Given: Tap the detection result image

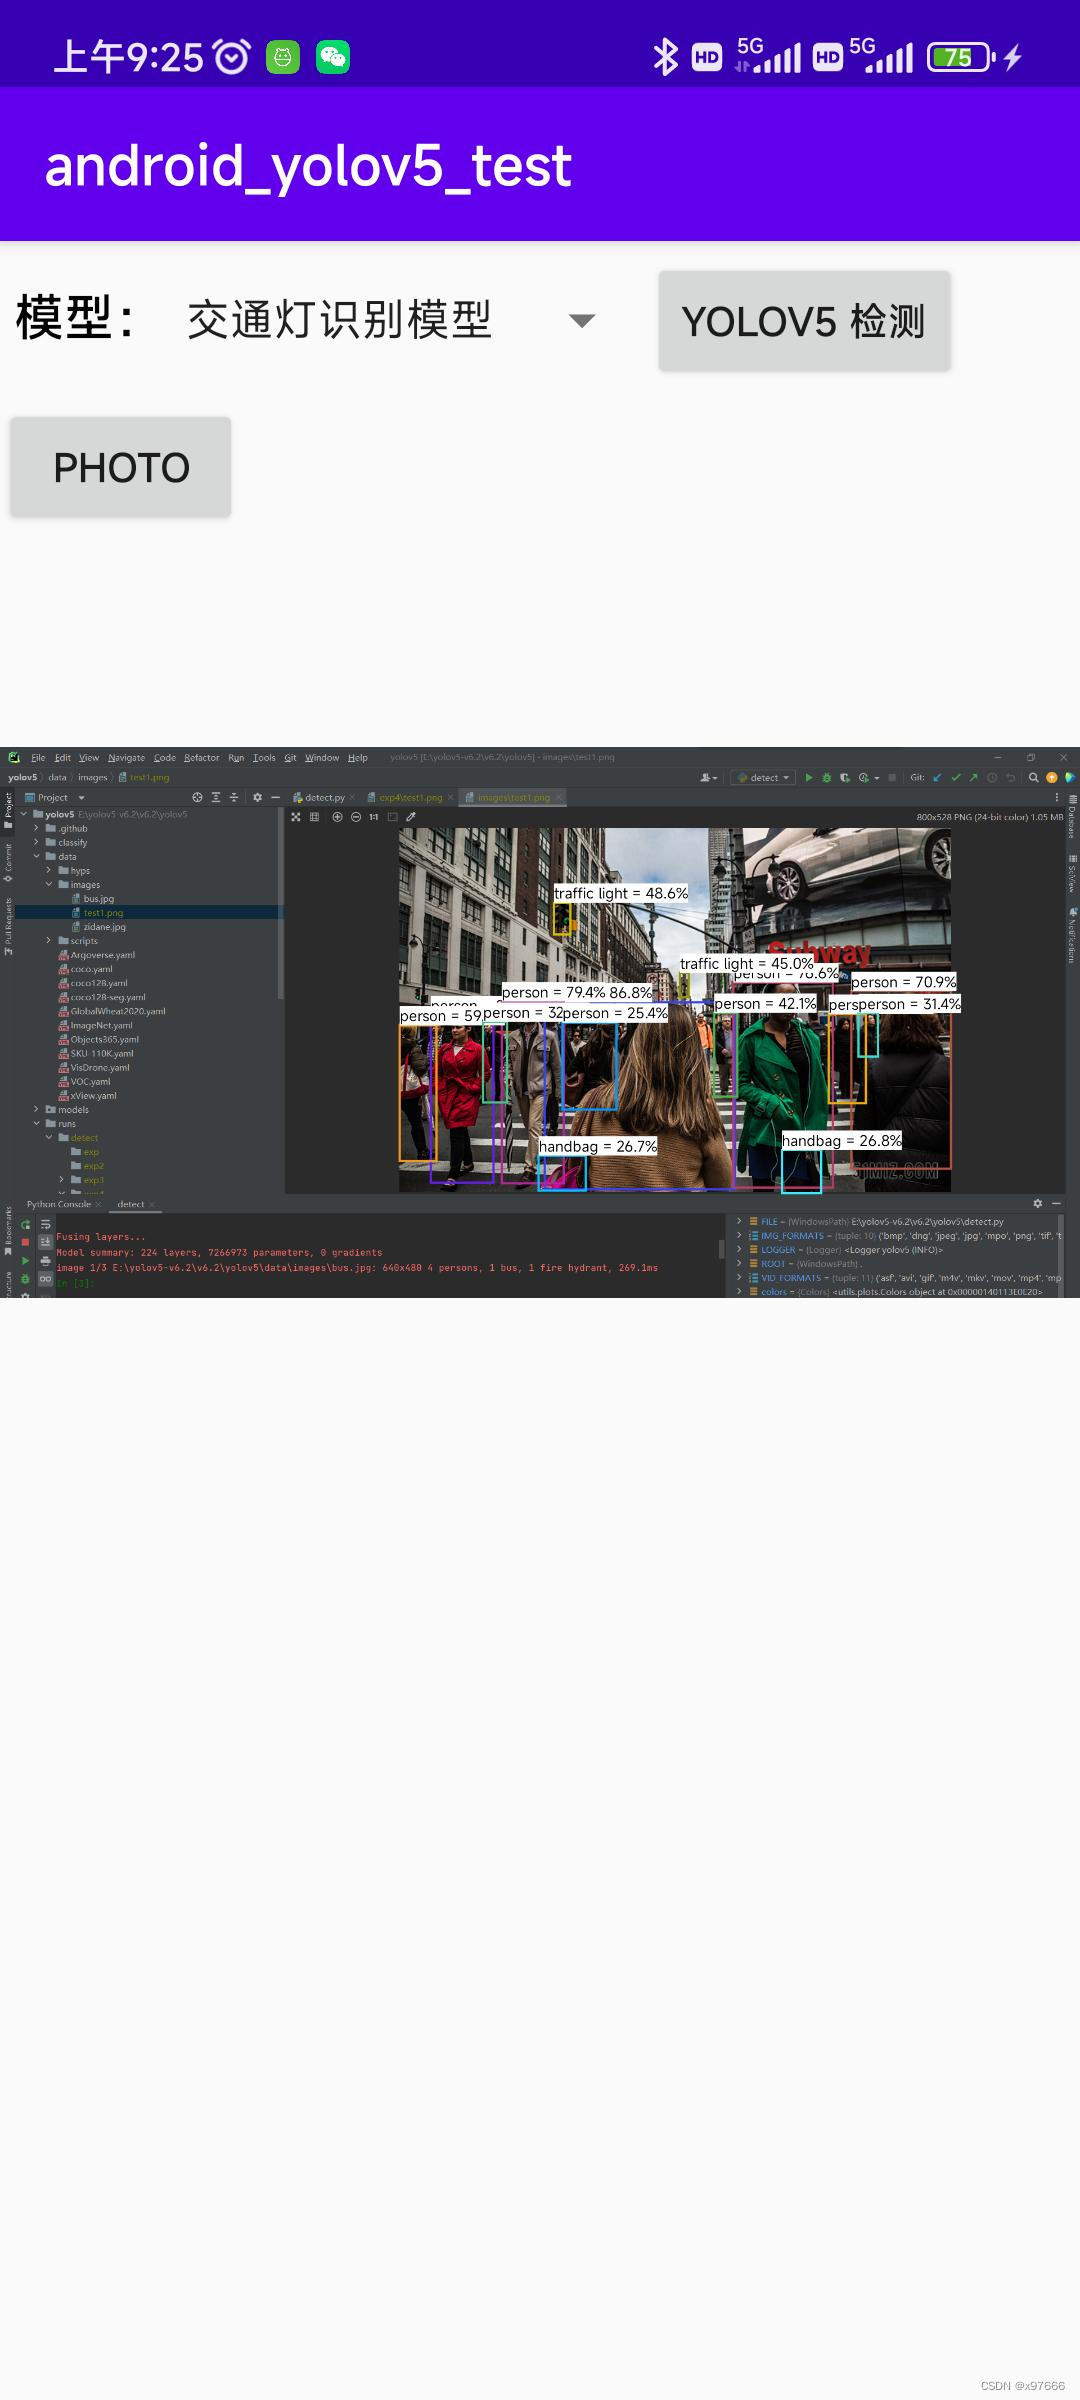Looking at the screenshot, I should point(540,1022).
